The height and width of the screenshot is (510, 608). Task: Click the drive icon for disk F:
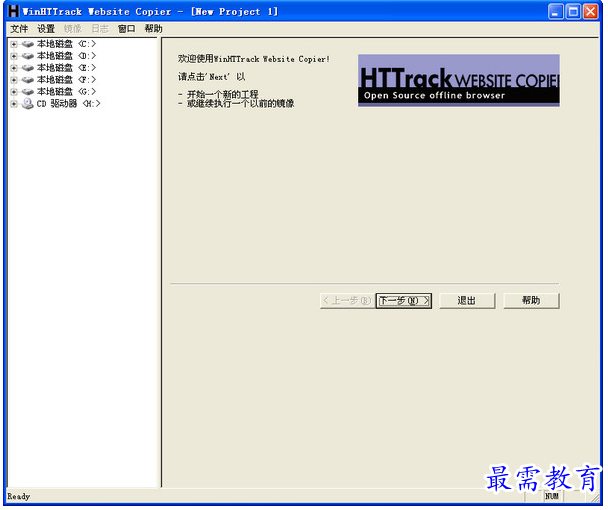[28, 80]
